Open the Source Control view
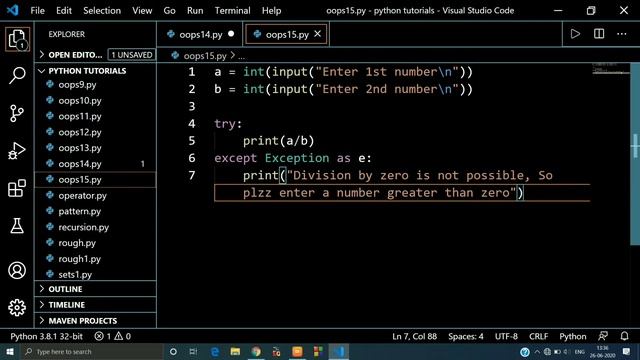Image resolution: width=640 pixels, height=360 pixels. click(17, 113)
